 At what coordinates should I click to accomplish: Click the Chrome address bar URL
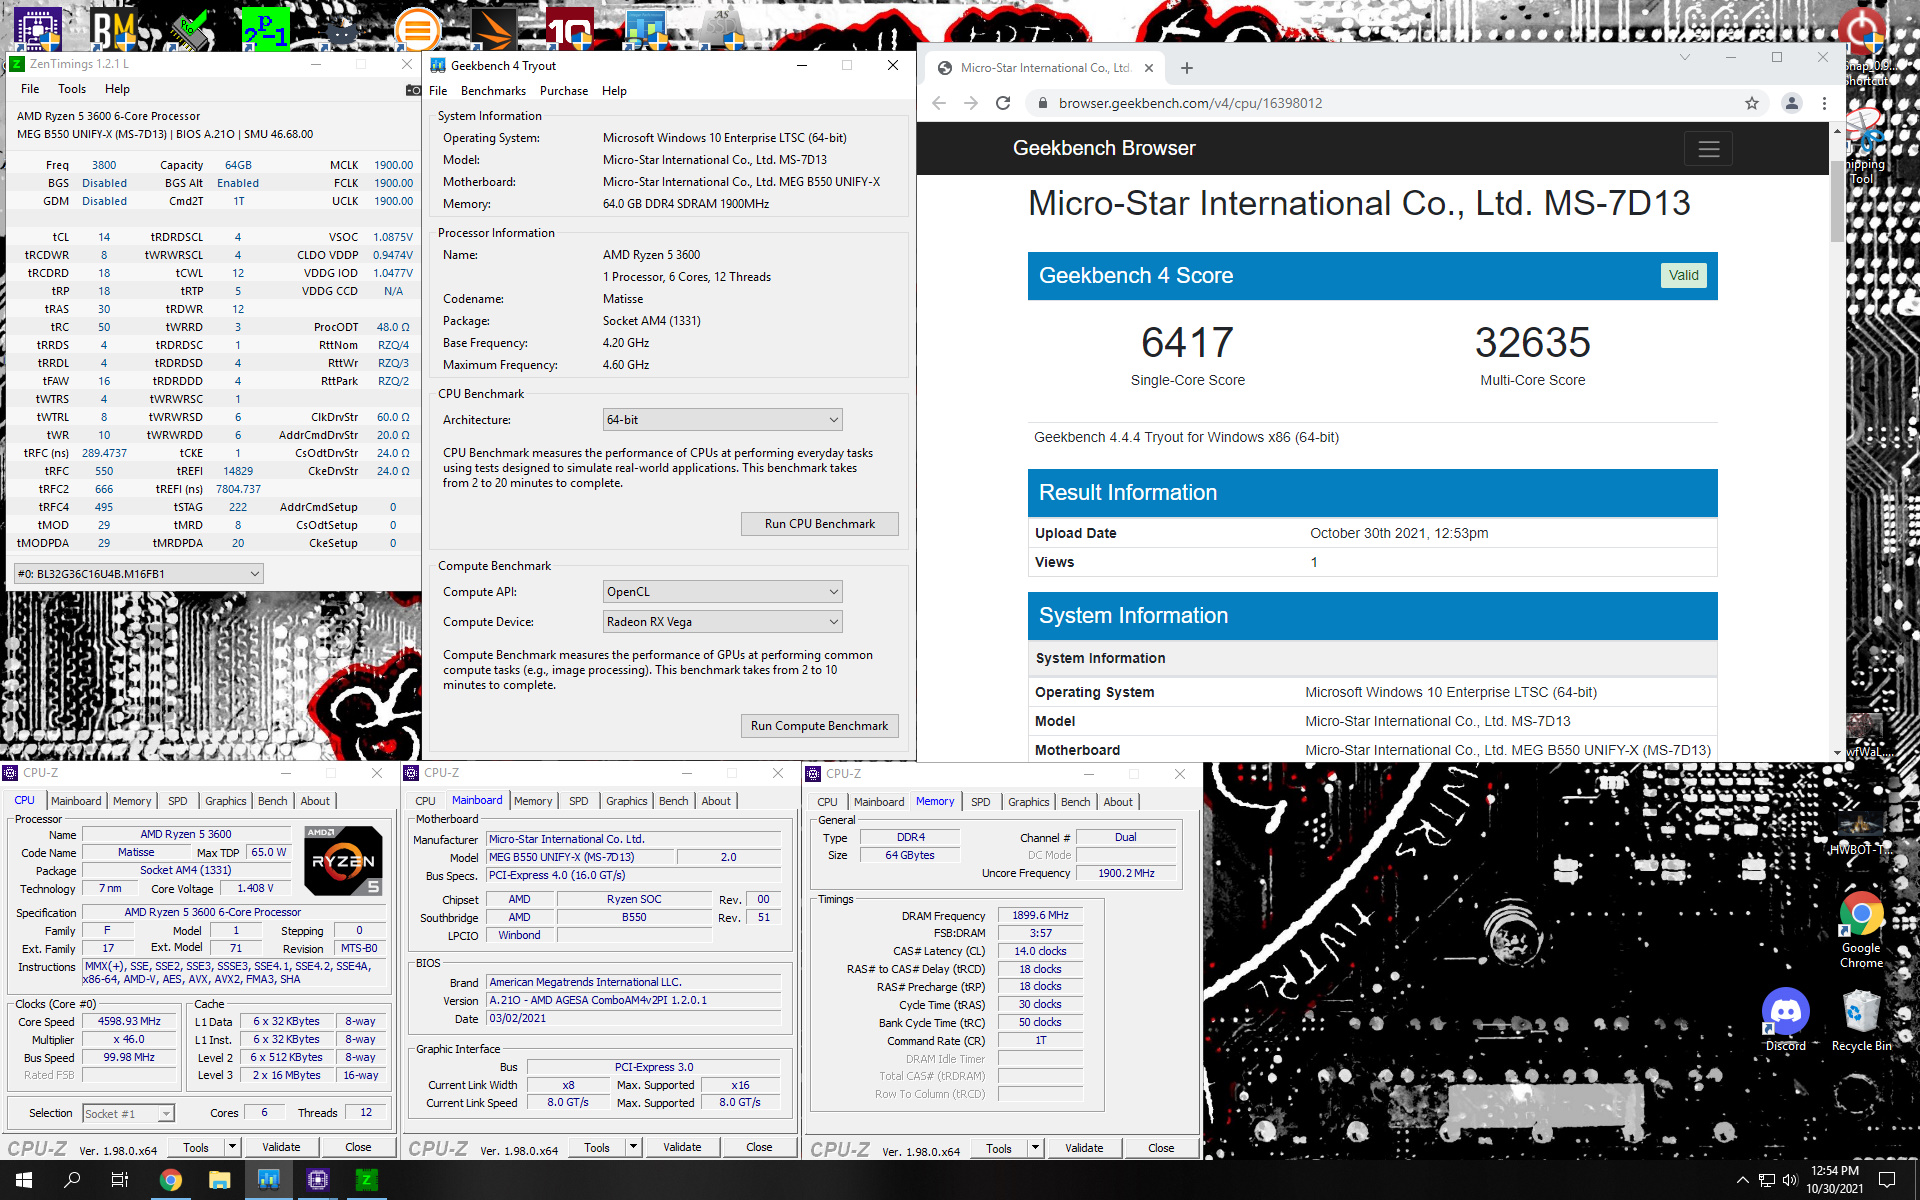click(x=1190, y=103)
